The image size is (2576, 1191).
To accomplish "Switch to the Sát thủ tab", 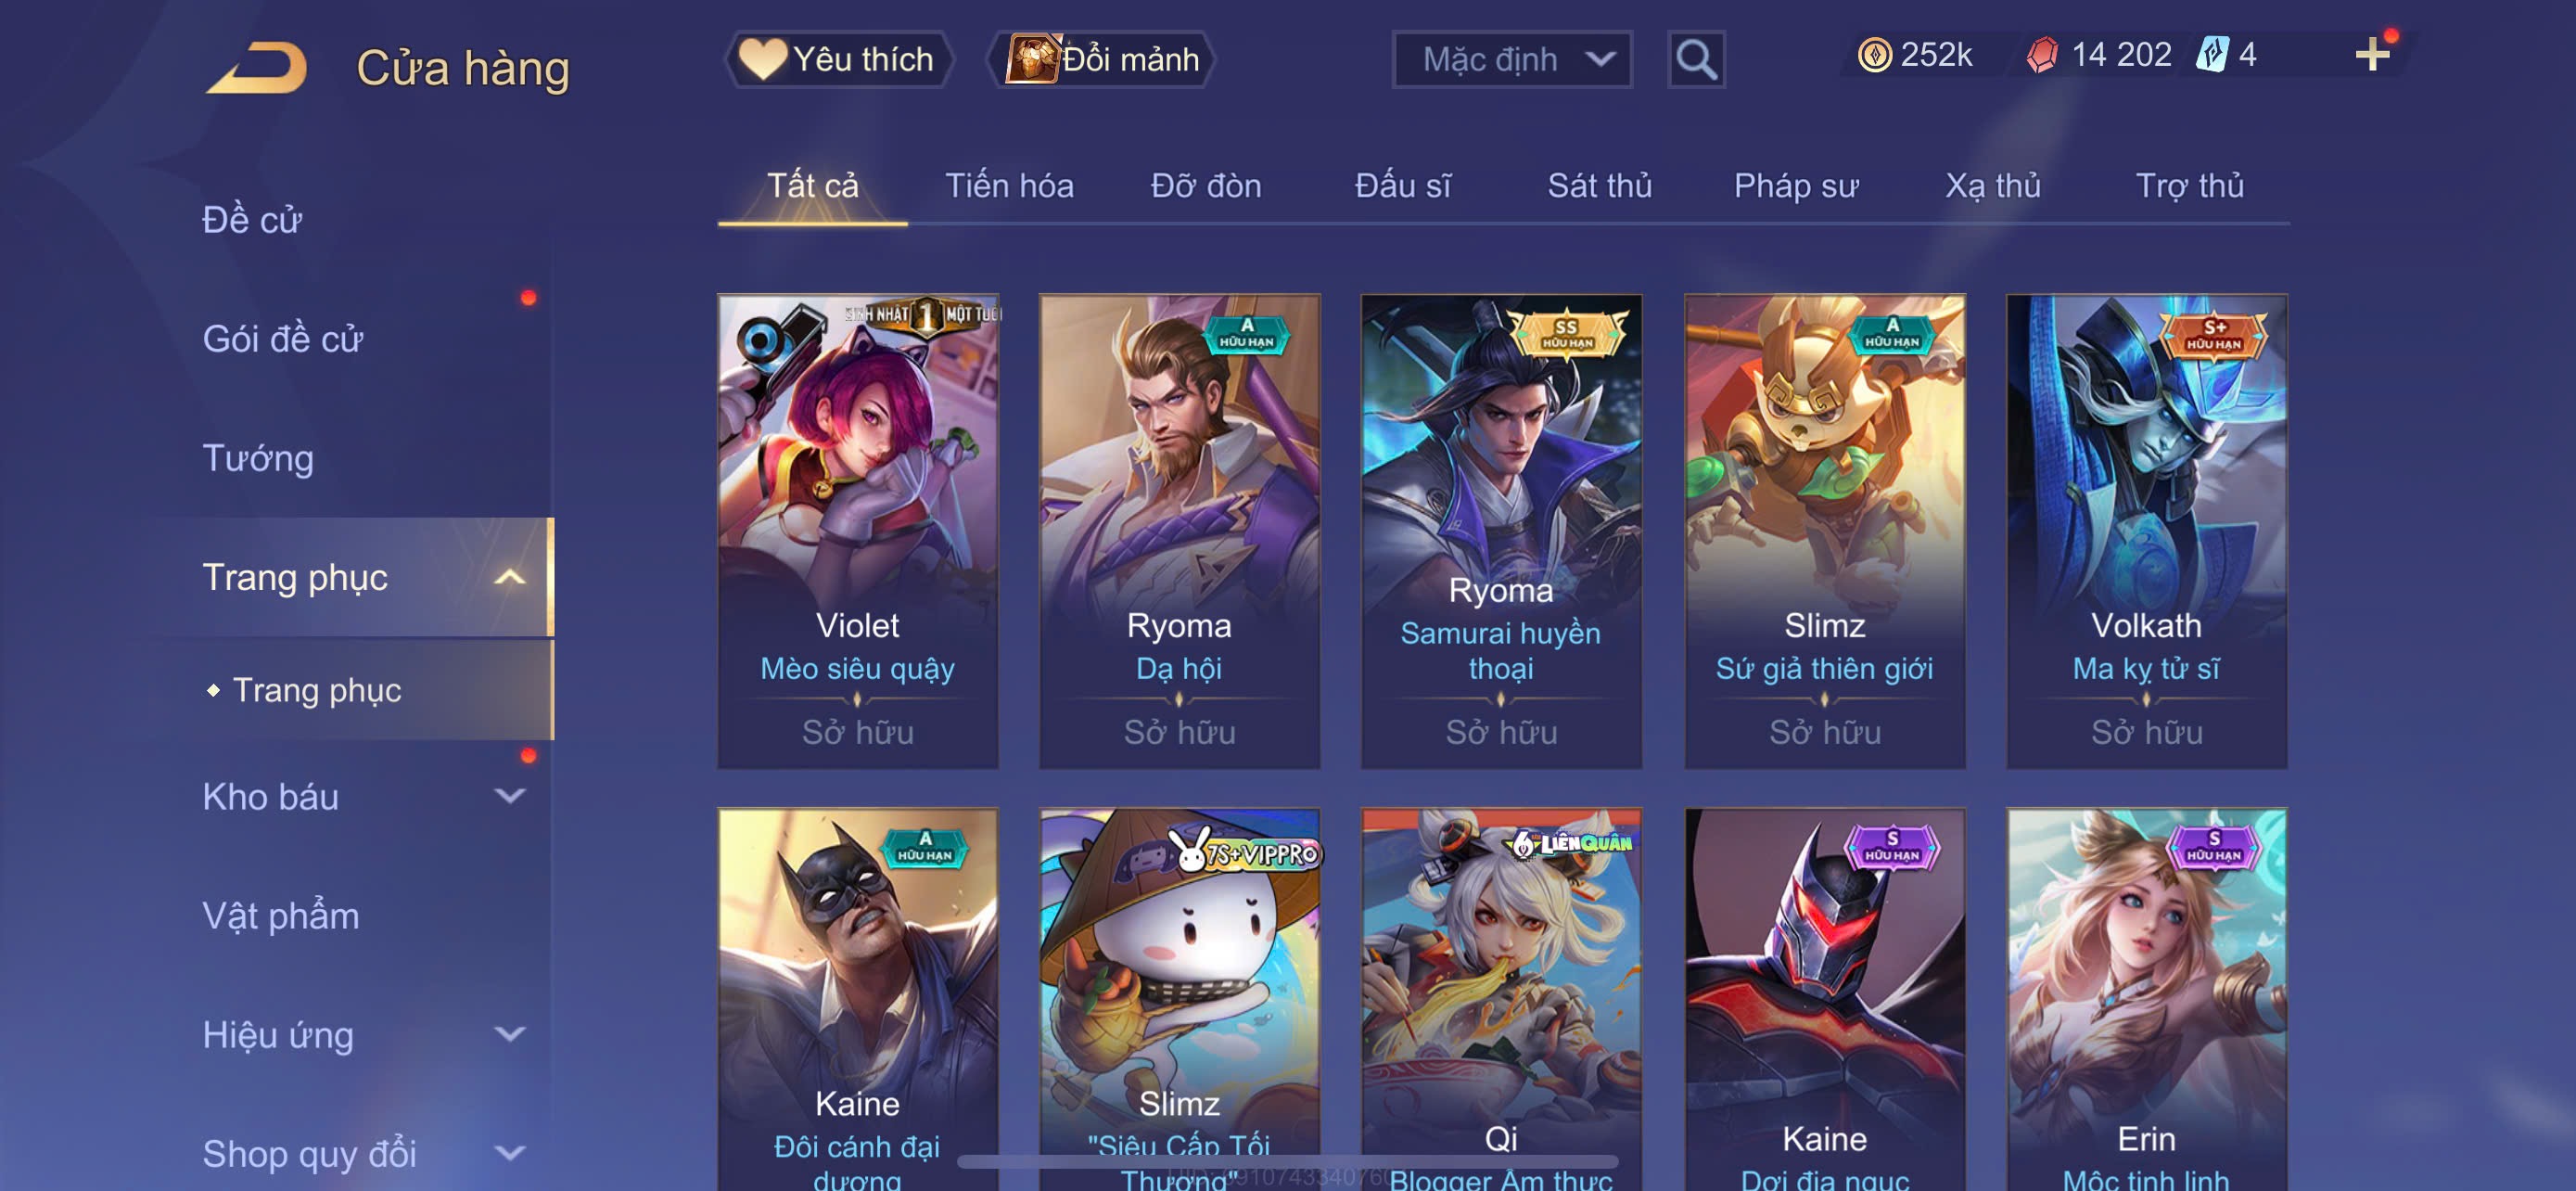I will pyautogui.click(x=1599, y=186).
